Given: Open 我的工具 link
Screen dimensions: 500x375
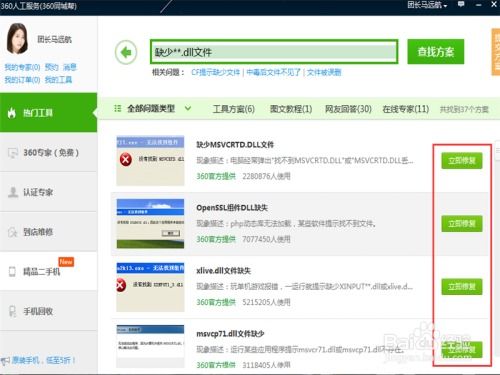Looking at the screenshot, I should (58, 80).
